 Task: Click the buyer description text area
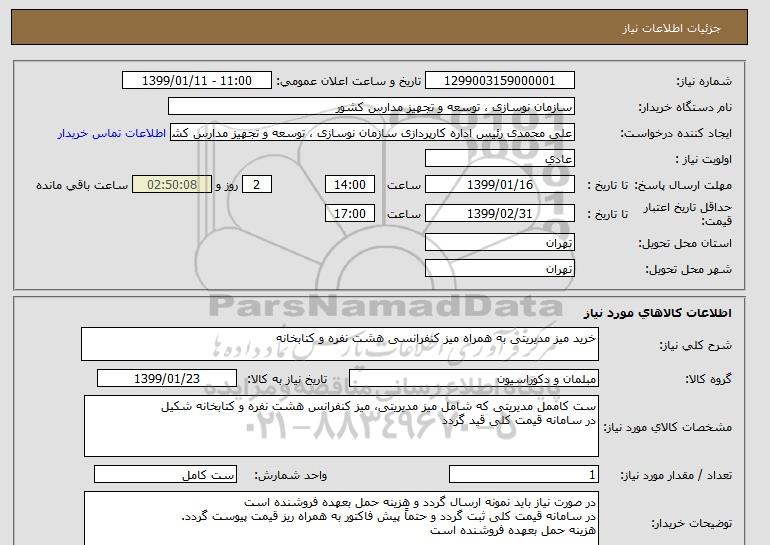pyautogui.click(x=341, y=518)
